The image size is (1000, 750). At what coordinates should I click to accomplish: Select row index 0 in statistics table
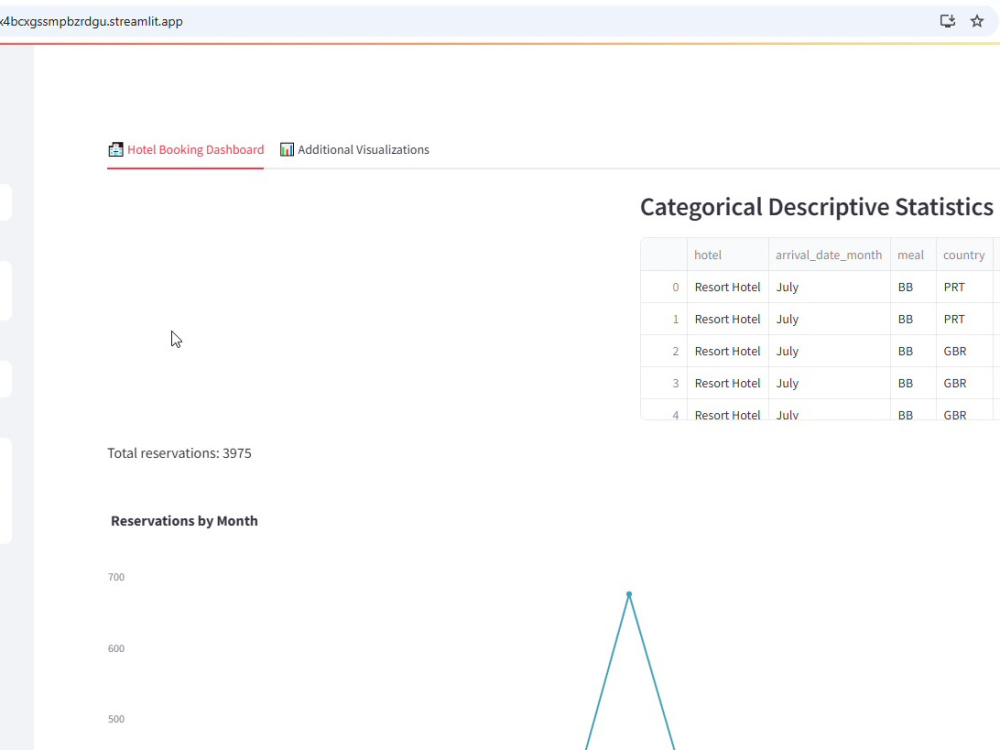coord(664,287)
